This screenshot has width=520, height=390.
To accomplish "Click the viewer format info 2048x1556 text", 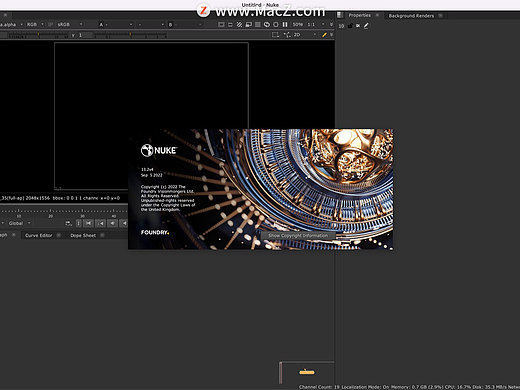I will tap(38, 198).
